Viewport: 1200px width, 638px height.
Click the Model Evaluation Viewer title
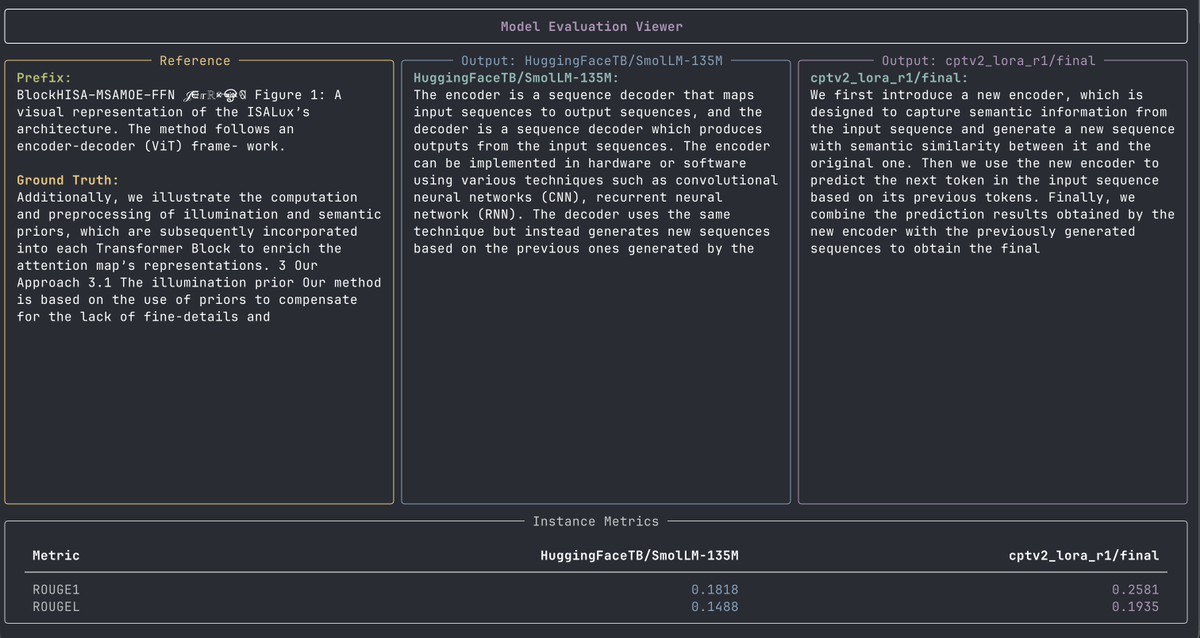coord(592,26)
